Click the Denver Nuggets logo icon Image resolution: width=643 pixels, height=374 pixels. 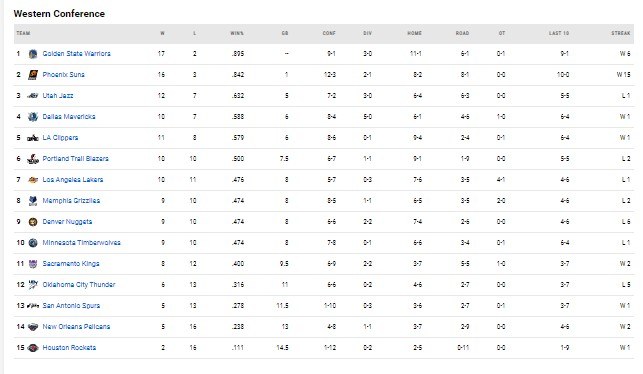click(33, 222)
